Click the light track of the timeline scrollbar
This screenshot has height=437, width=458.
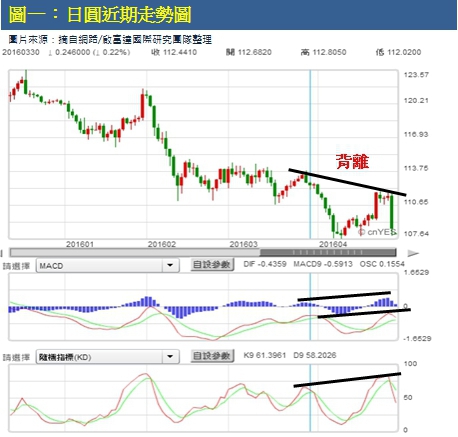[135, 252]
